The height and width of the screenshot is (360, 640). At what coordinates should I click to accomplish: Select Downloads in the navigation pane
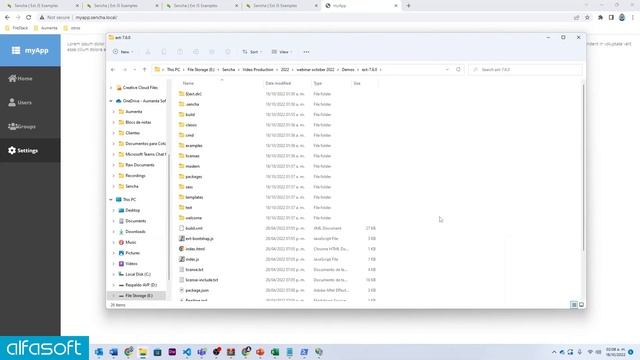135,231
